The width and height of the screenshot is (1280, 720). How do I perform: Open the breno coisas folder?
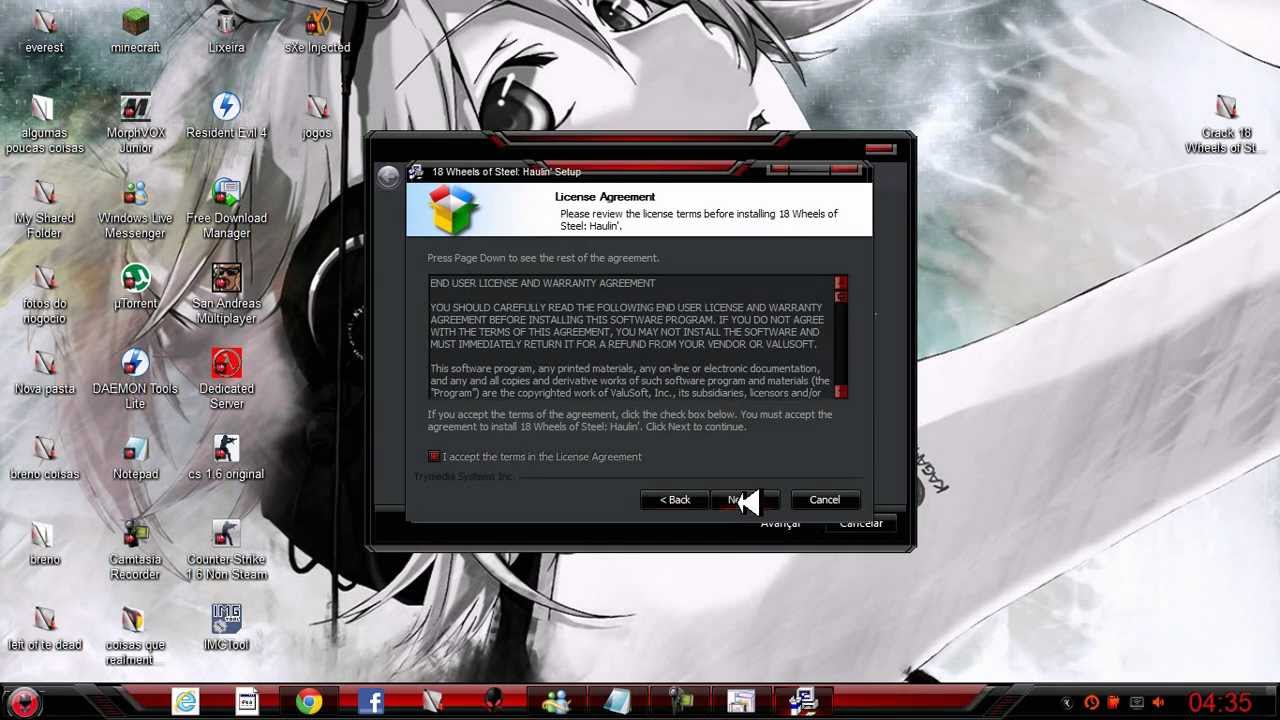point(44,458)
